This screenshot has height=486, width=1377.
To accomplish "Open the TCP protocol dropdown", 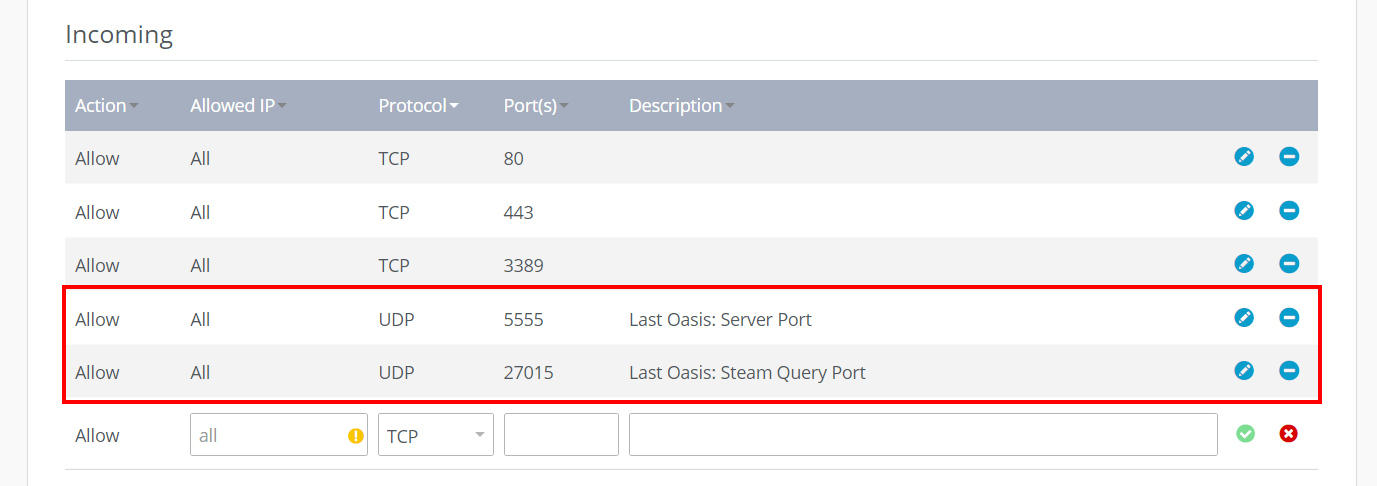I will (x=436, y=435).
